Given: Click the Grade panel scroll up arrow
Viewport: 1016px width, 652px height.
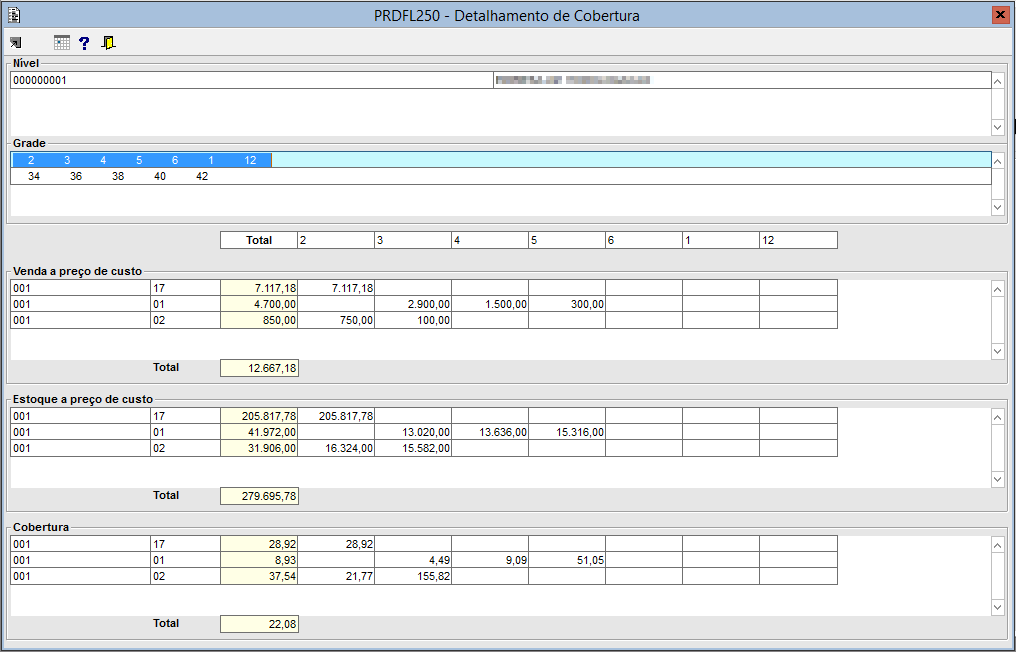Looking at the screenshot, I should coord(998,161).
